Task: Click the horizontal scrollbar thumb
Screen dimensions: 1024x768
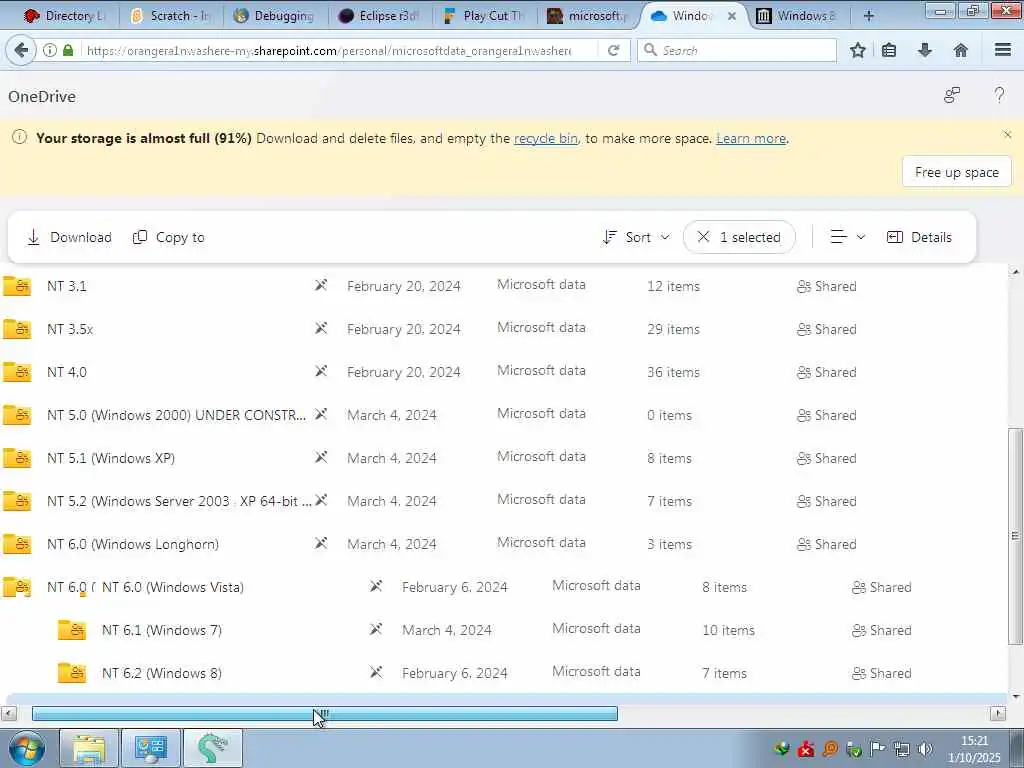Action: coord(325,713)
